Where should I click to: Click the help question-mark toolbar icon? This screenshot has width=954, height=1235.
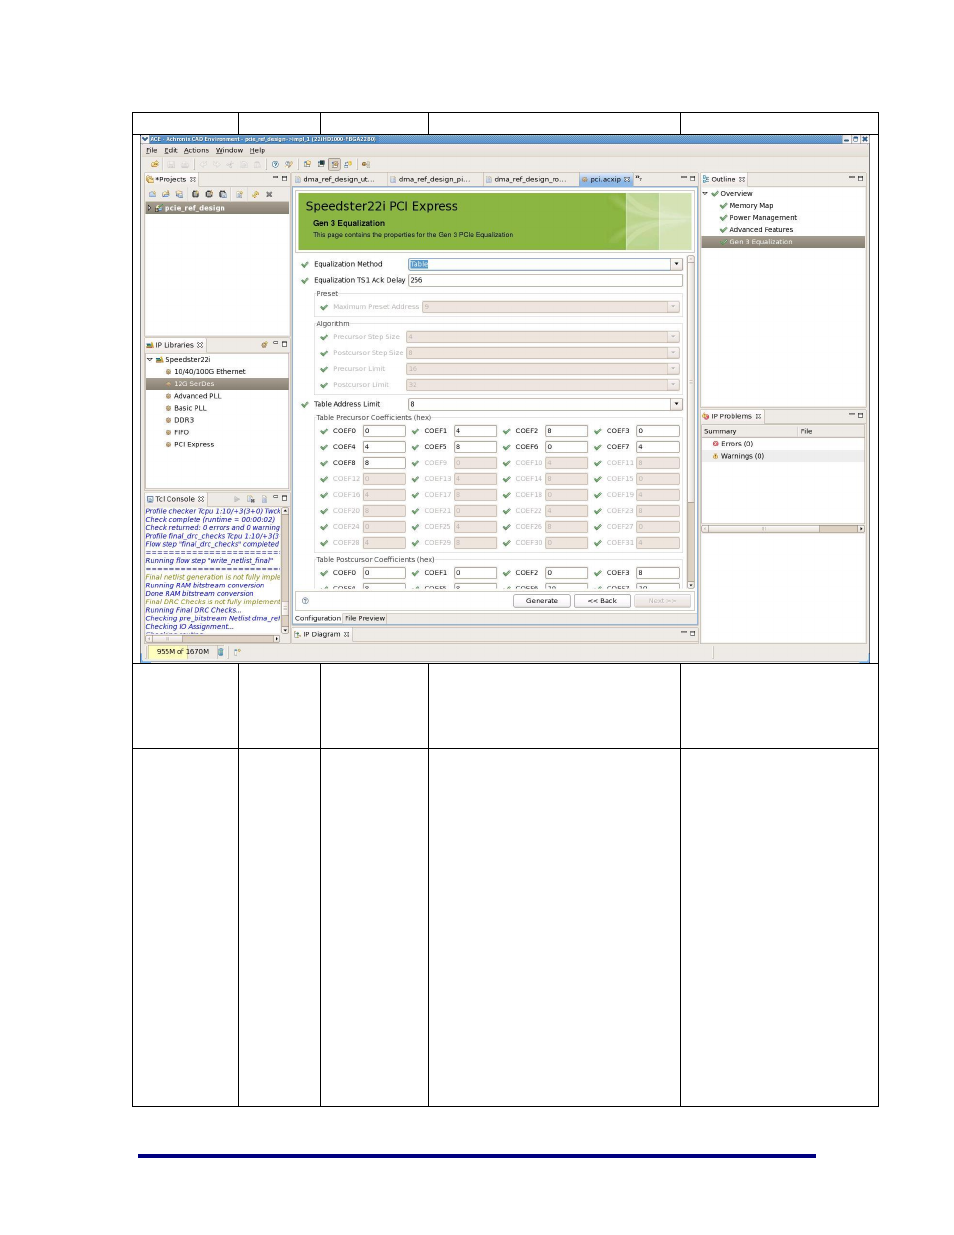coord(275,164)
